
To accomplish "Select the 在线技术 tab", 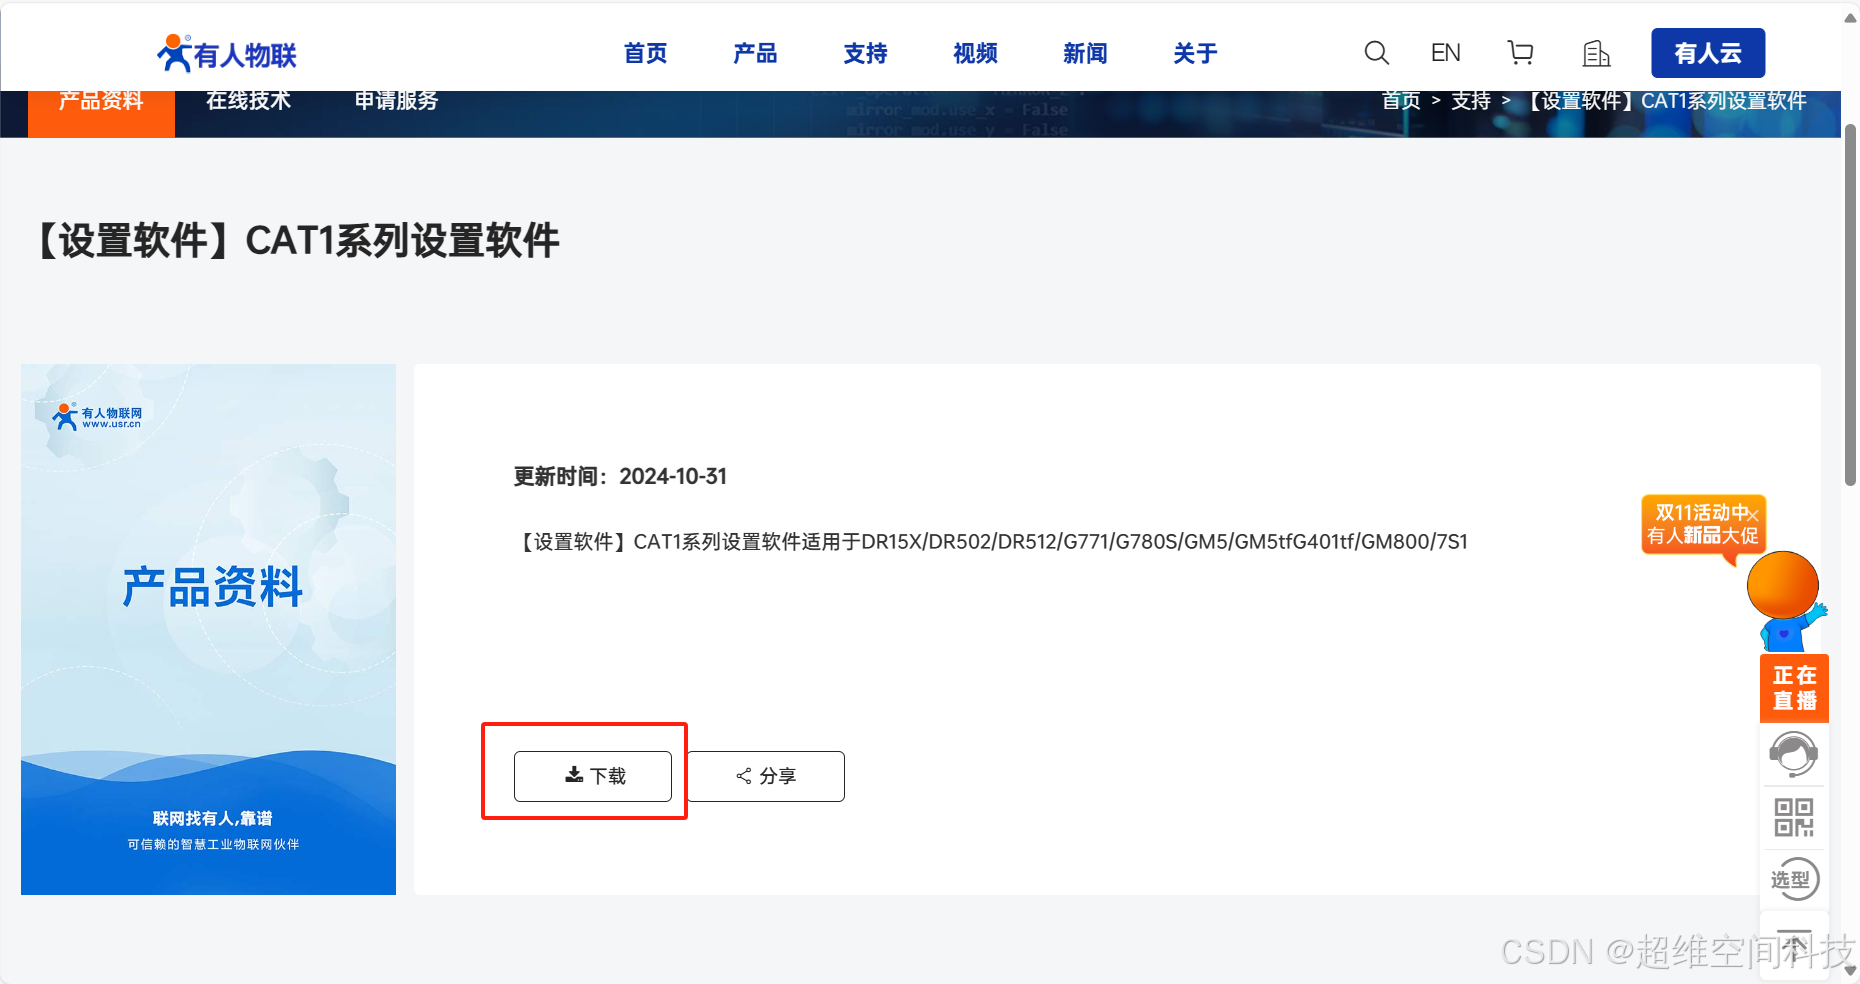I will 248,101.
